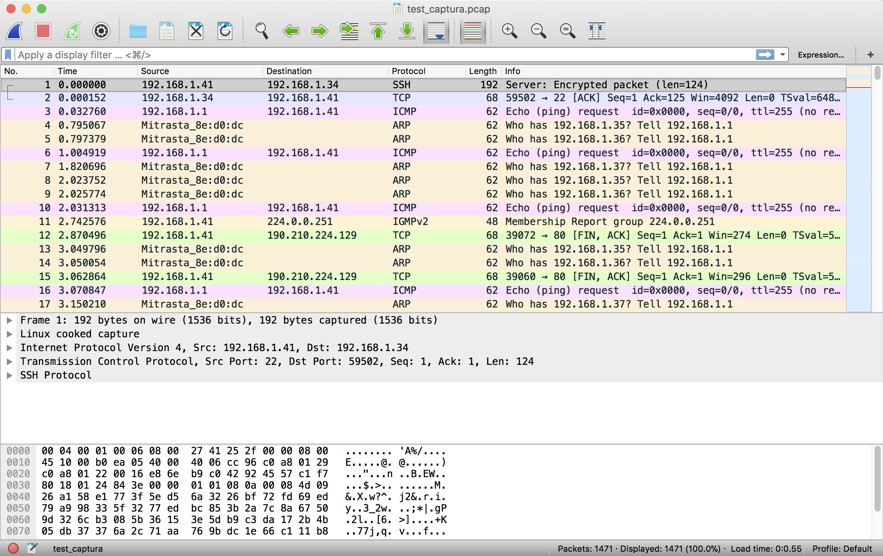
Task: Click the find packet magnifier icon
Action: pos(262,31)
